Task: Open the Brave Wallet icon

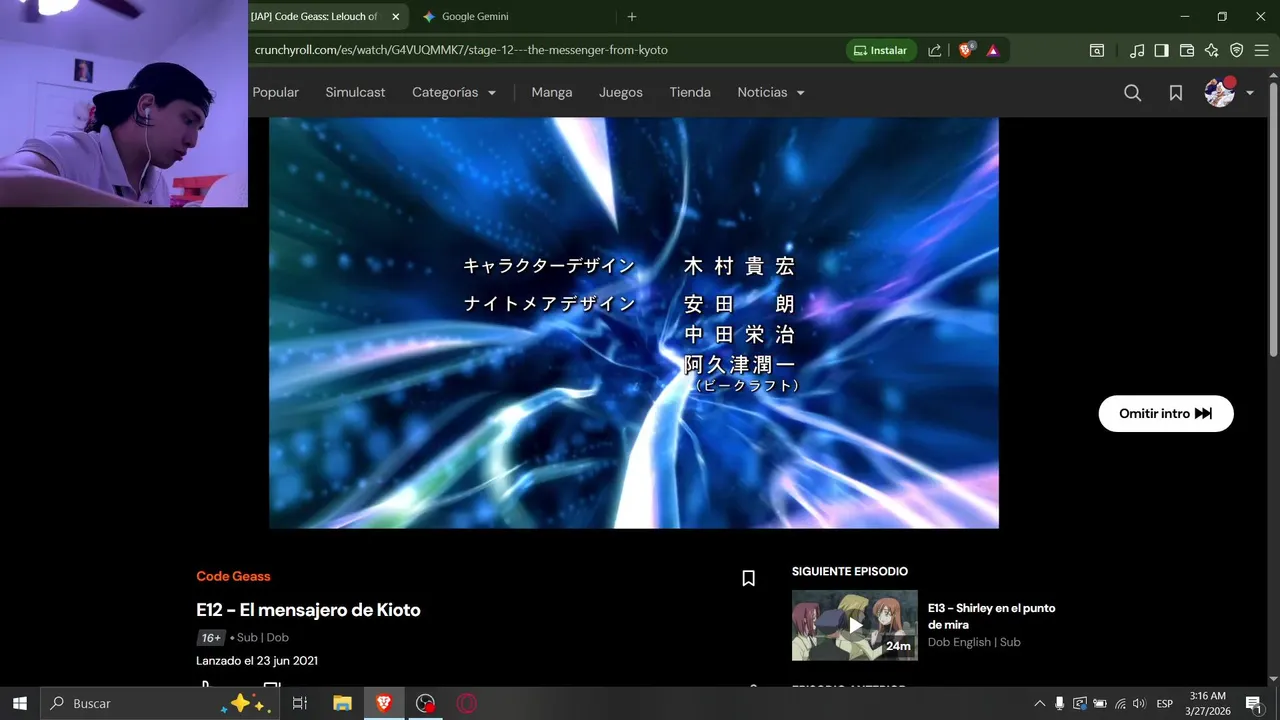Action: pyautogui.click(x=1187, y=50)
